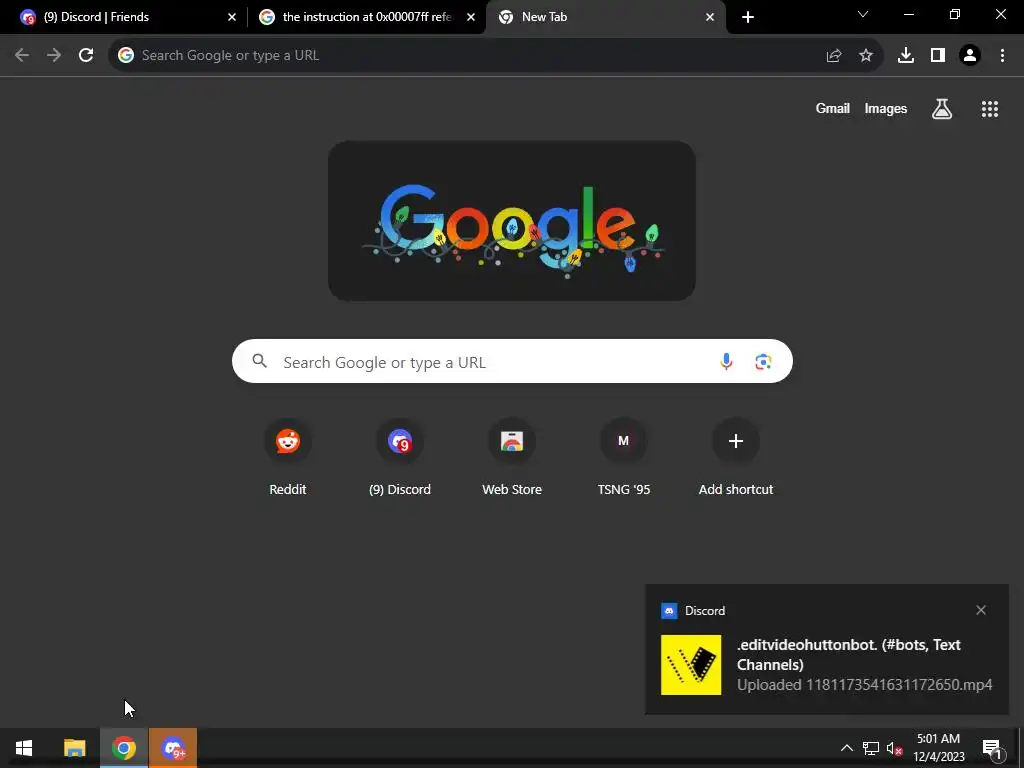Image resolution: width=1024 pixels, height=768 pixels.
Task: Bookmark this tab with the star icon
Action: (x=866, y=56)
